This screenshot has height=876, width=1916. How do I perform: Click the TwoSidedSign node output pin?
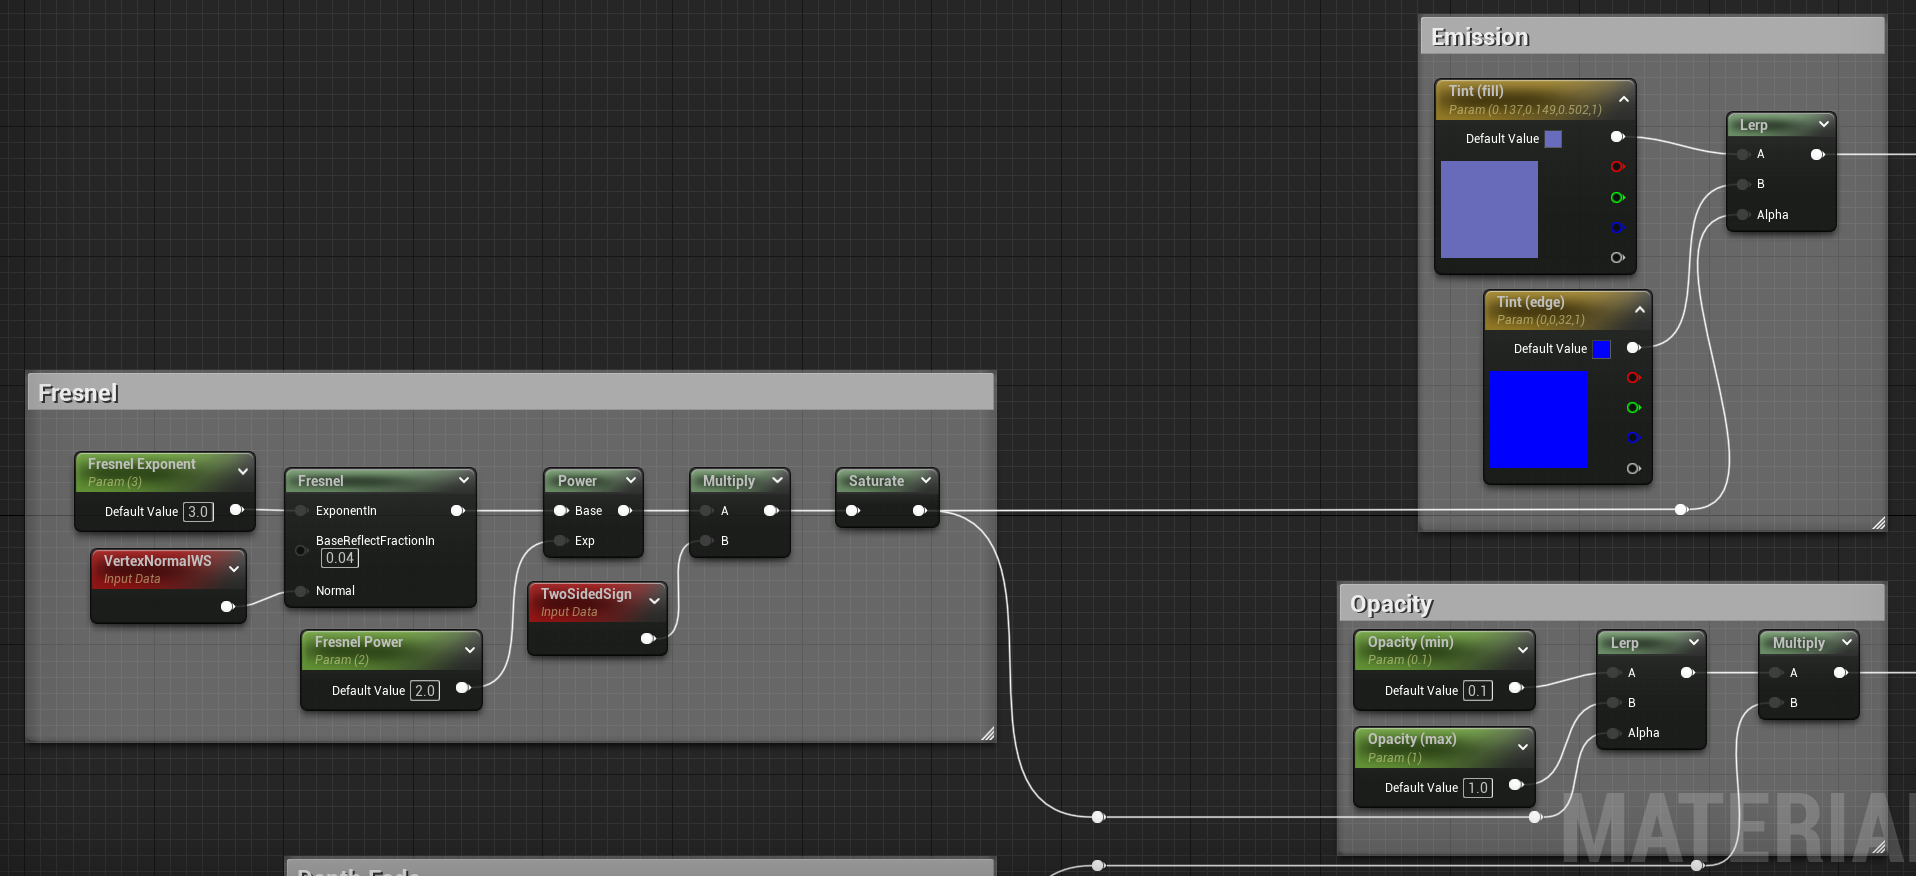(x=647, y=638)
